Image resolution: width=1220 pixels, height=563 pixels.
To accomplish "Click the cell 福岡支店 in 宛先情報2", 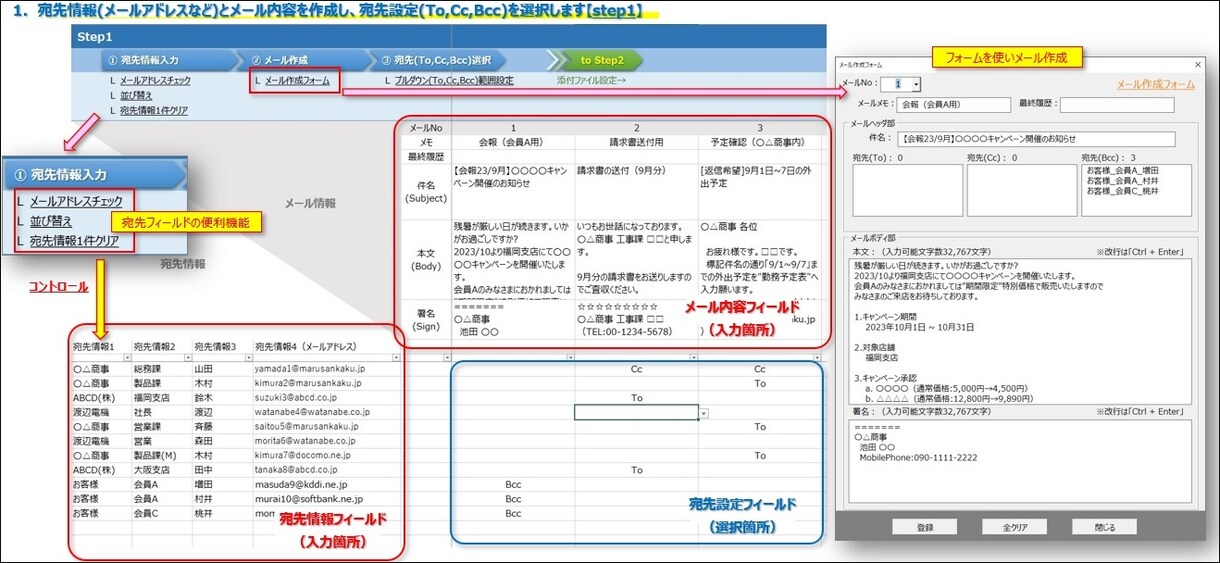I will tap(161, 397).
